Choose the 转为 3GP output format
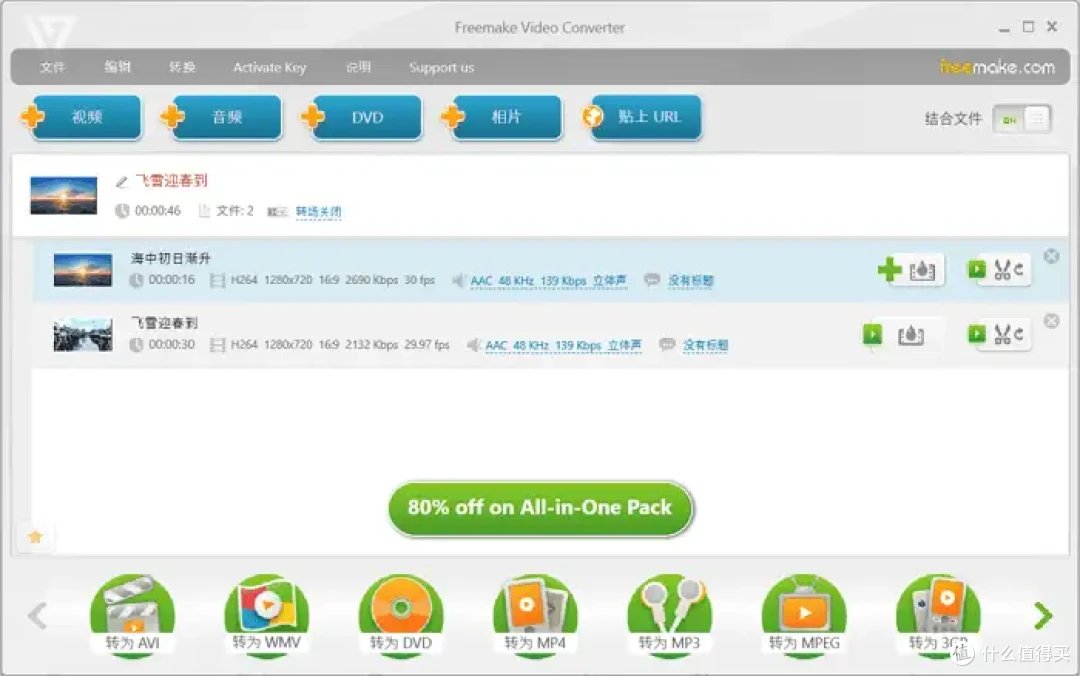The image size is (1080, 676). point(938,615)
